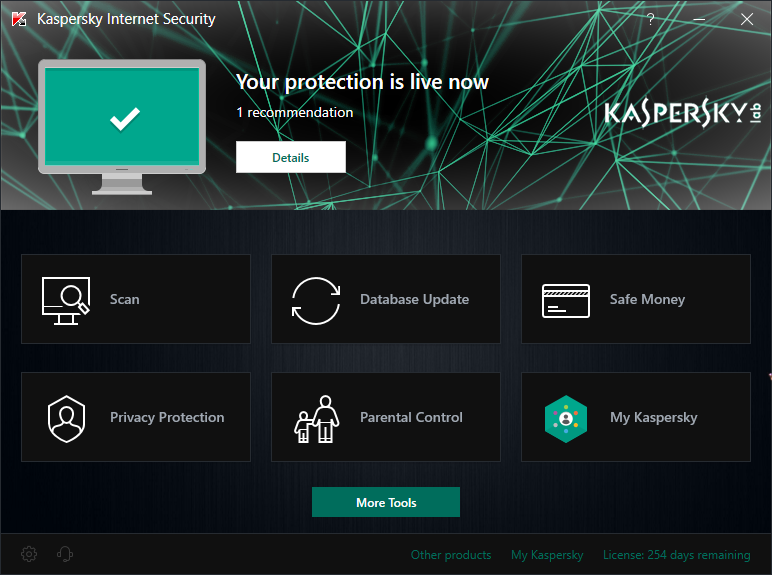Click the green checkmark protection monitor
This screenshot has width=772, height=575.
tap(122, 127)
